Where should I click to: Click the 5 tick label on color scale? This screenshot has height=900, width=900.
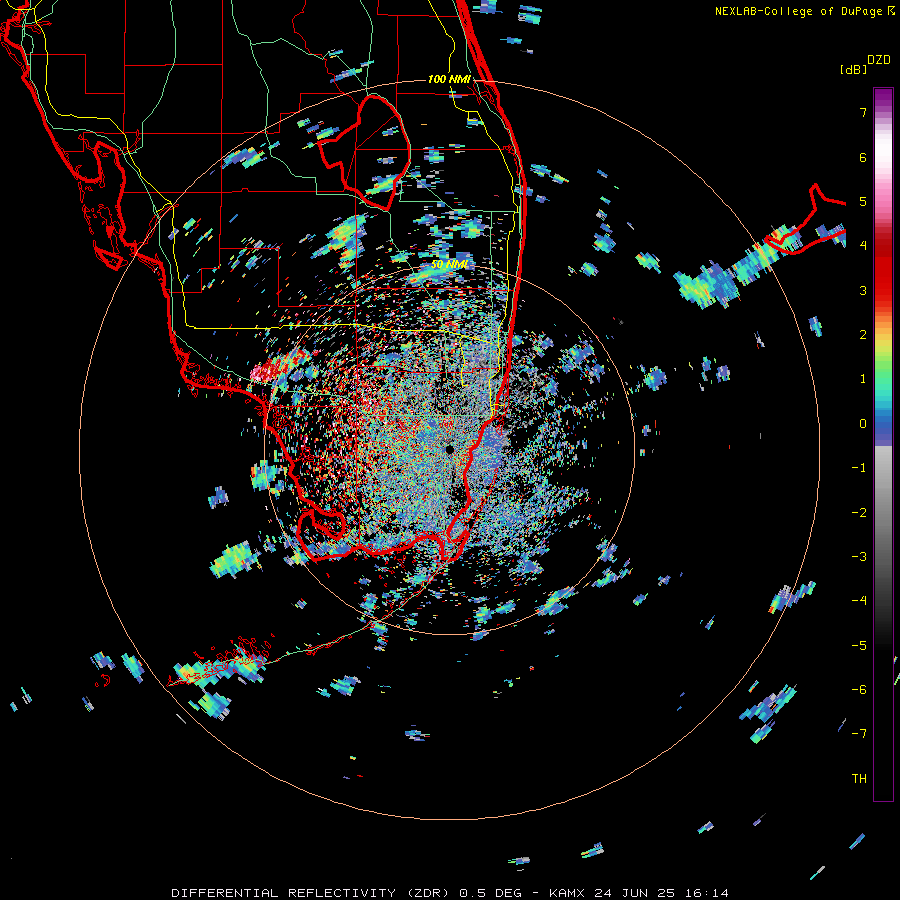coord(863,201)
